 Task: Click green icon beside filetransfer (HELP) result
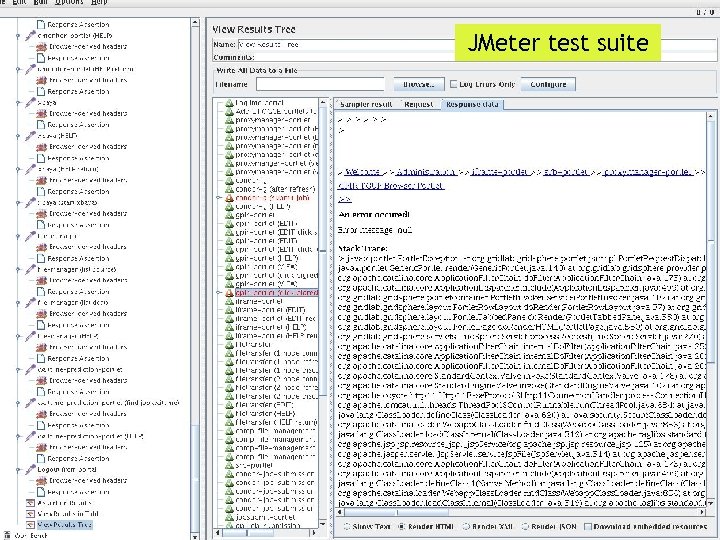(x=230, y=413)
